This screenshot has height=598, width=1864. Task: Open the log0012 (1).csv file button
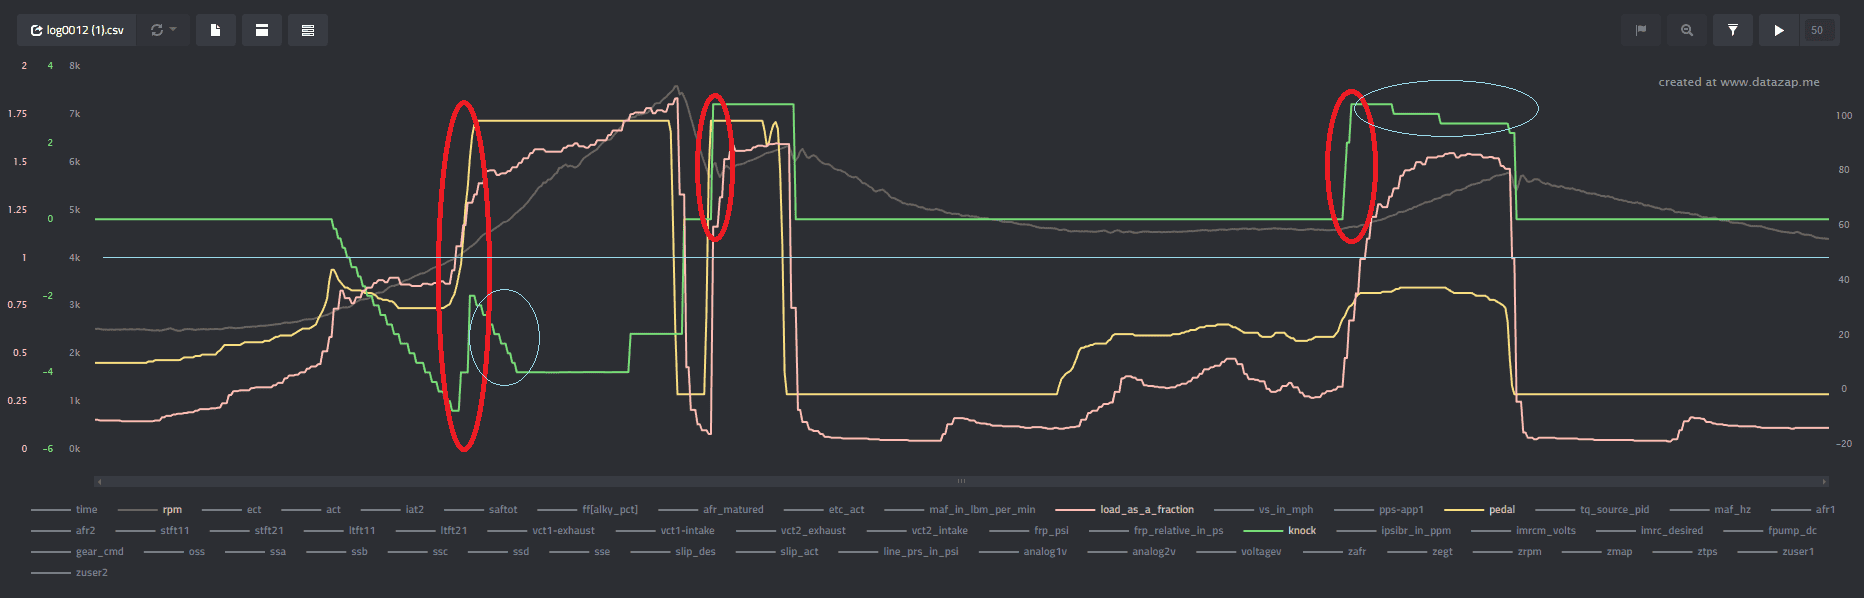pyautogui.click(x=77, y=30)
